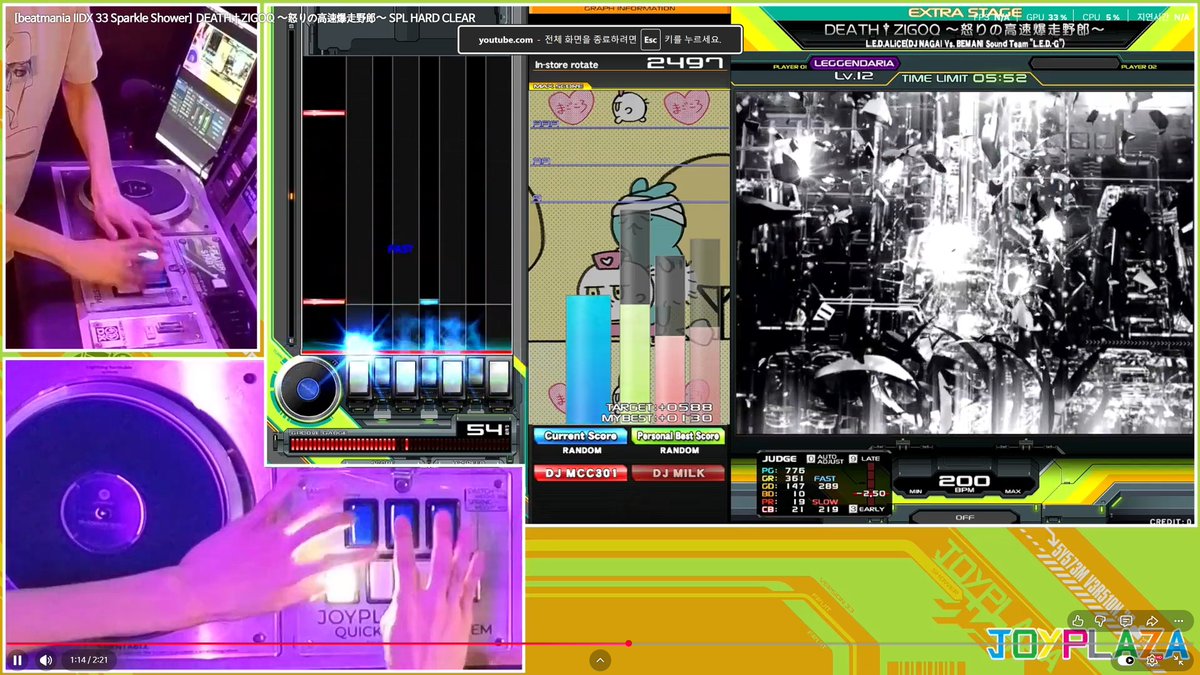Open the comments panel icon

point(1127,620)
